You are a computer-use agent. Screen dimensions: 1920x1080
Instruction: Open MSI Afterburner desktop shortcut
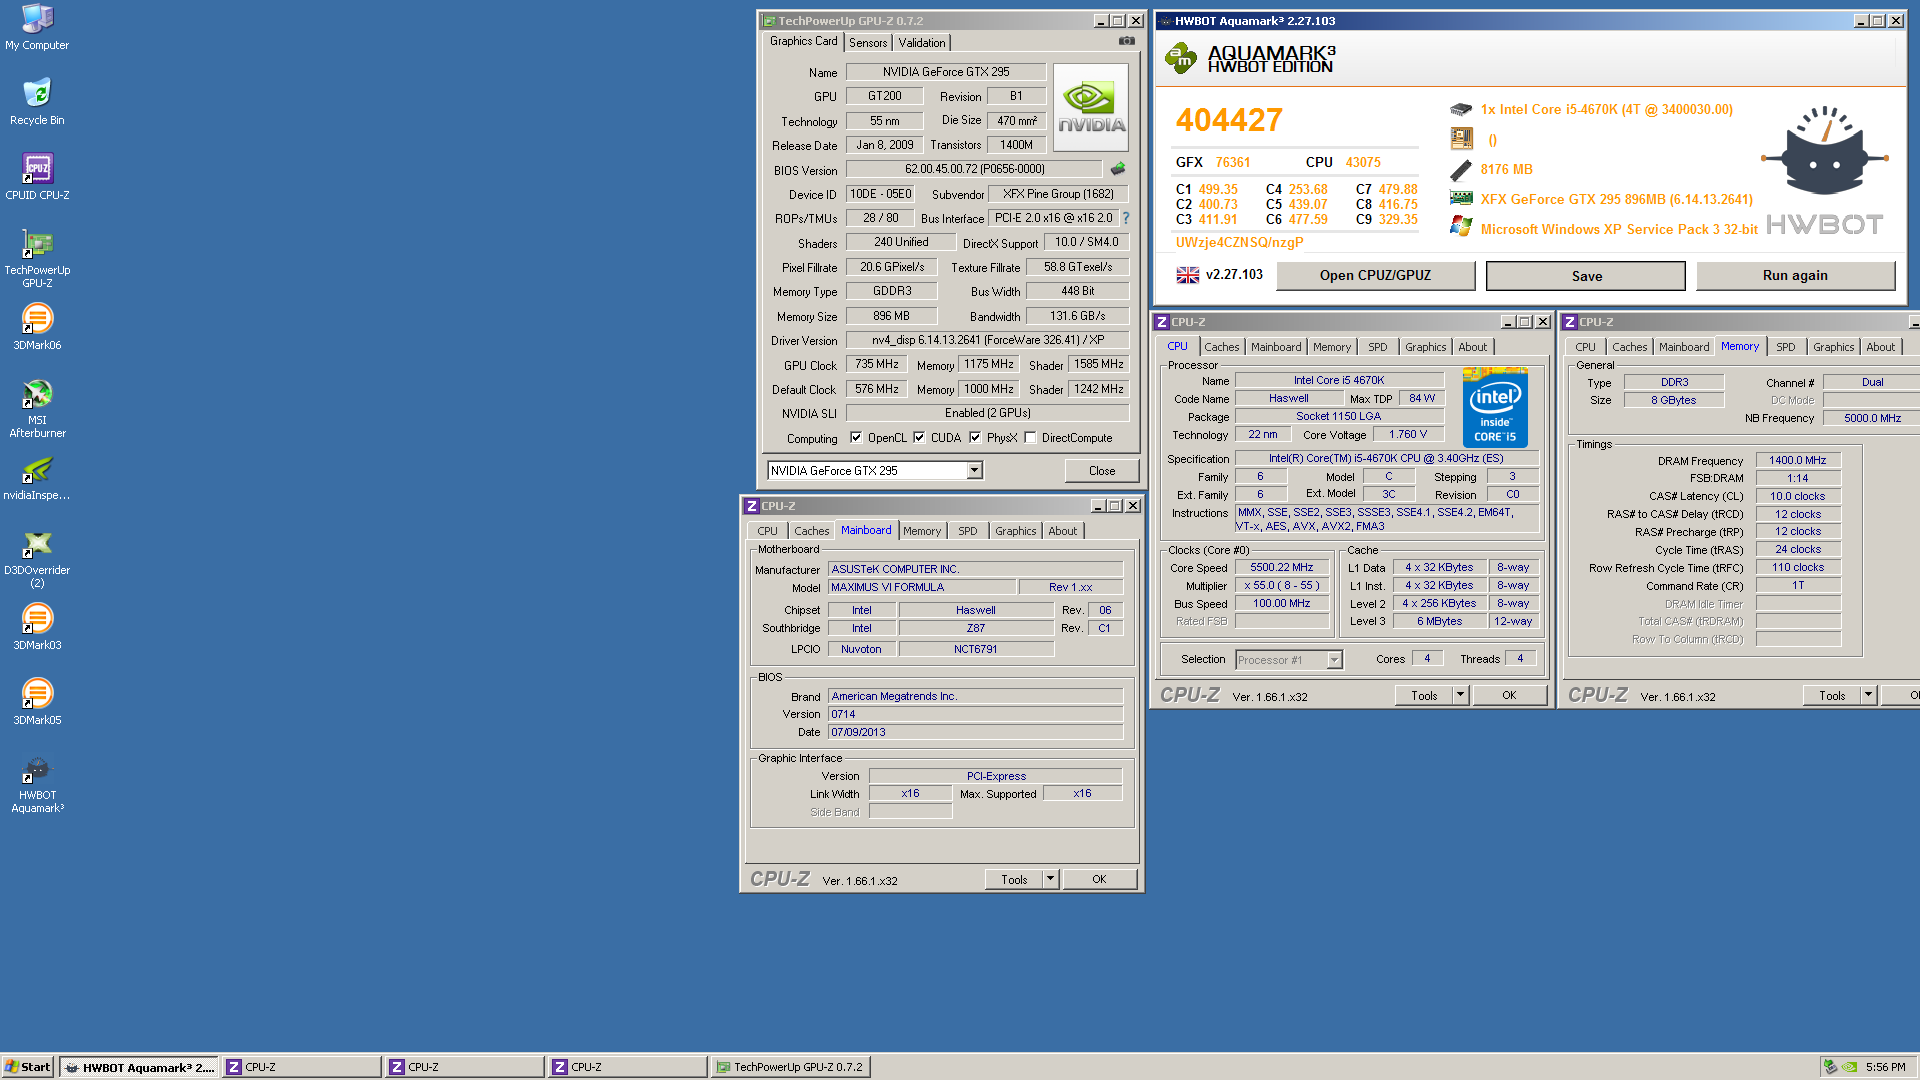[37, 408]
